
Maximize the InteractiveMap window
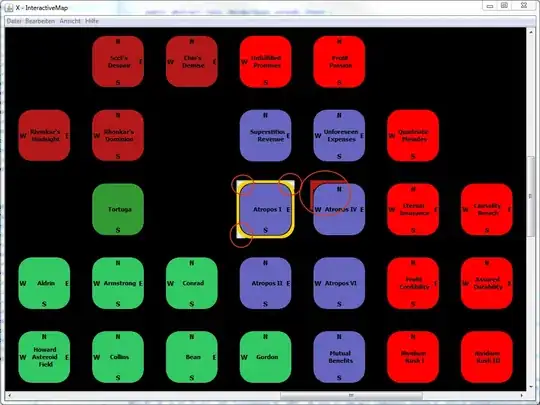click(504, 6)
